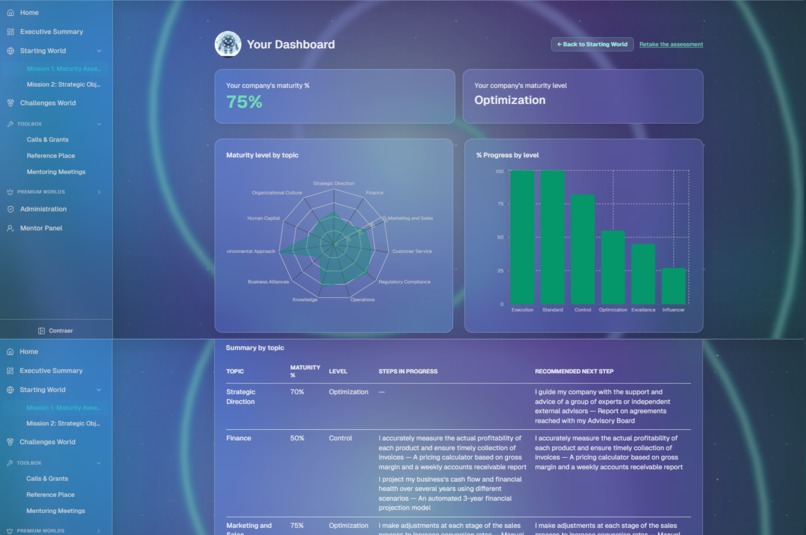The height and width of the screenshot is (535, 806).
Task: Click Starting World globe icon beside Summary table
Action: (x=10, y=390)
